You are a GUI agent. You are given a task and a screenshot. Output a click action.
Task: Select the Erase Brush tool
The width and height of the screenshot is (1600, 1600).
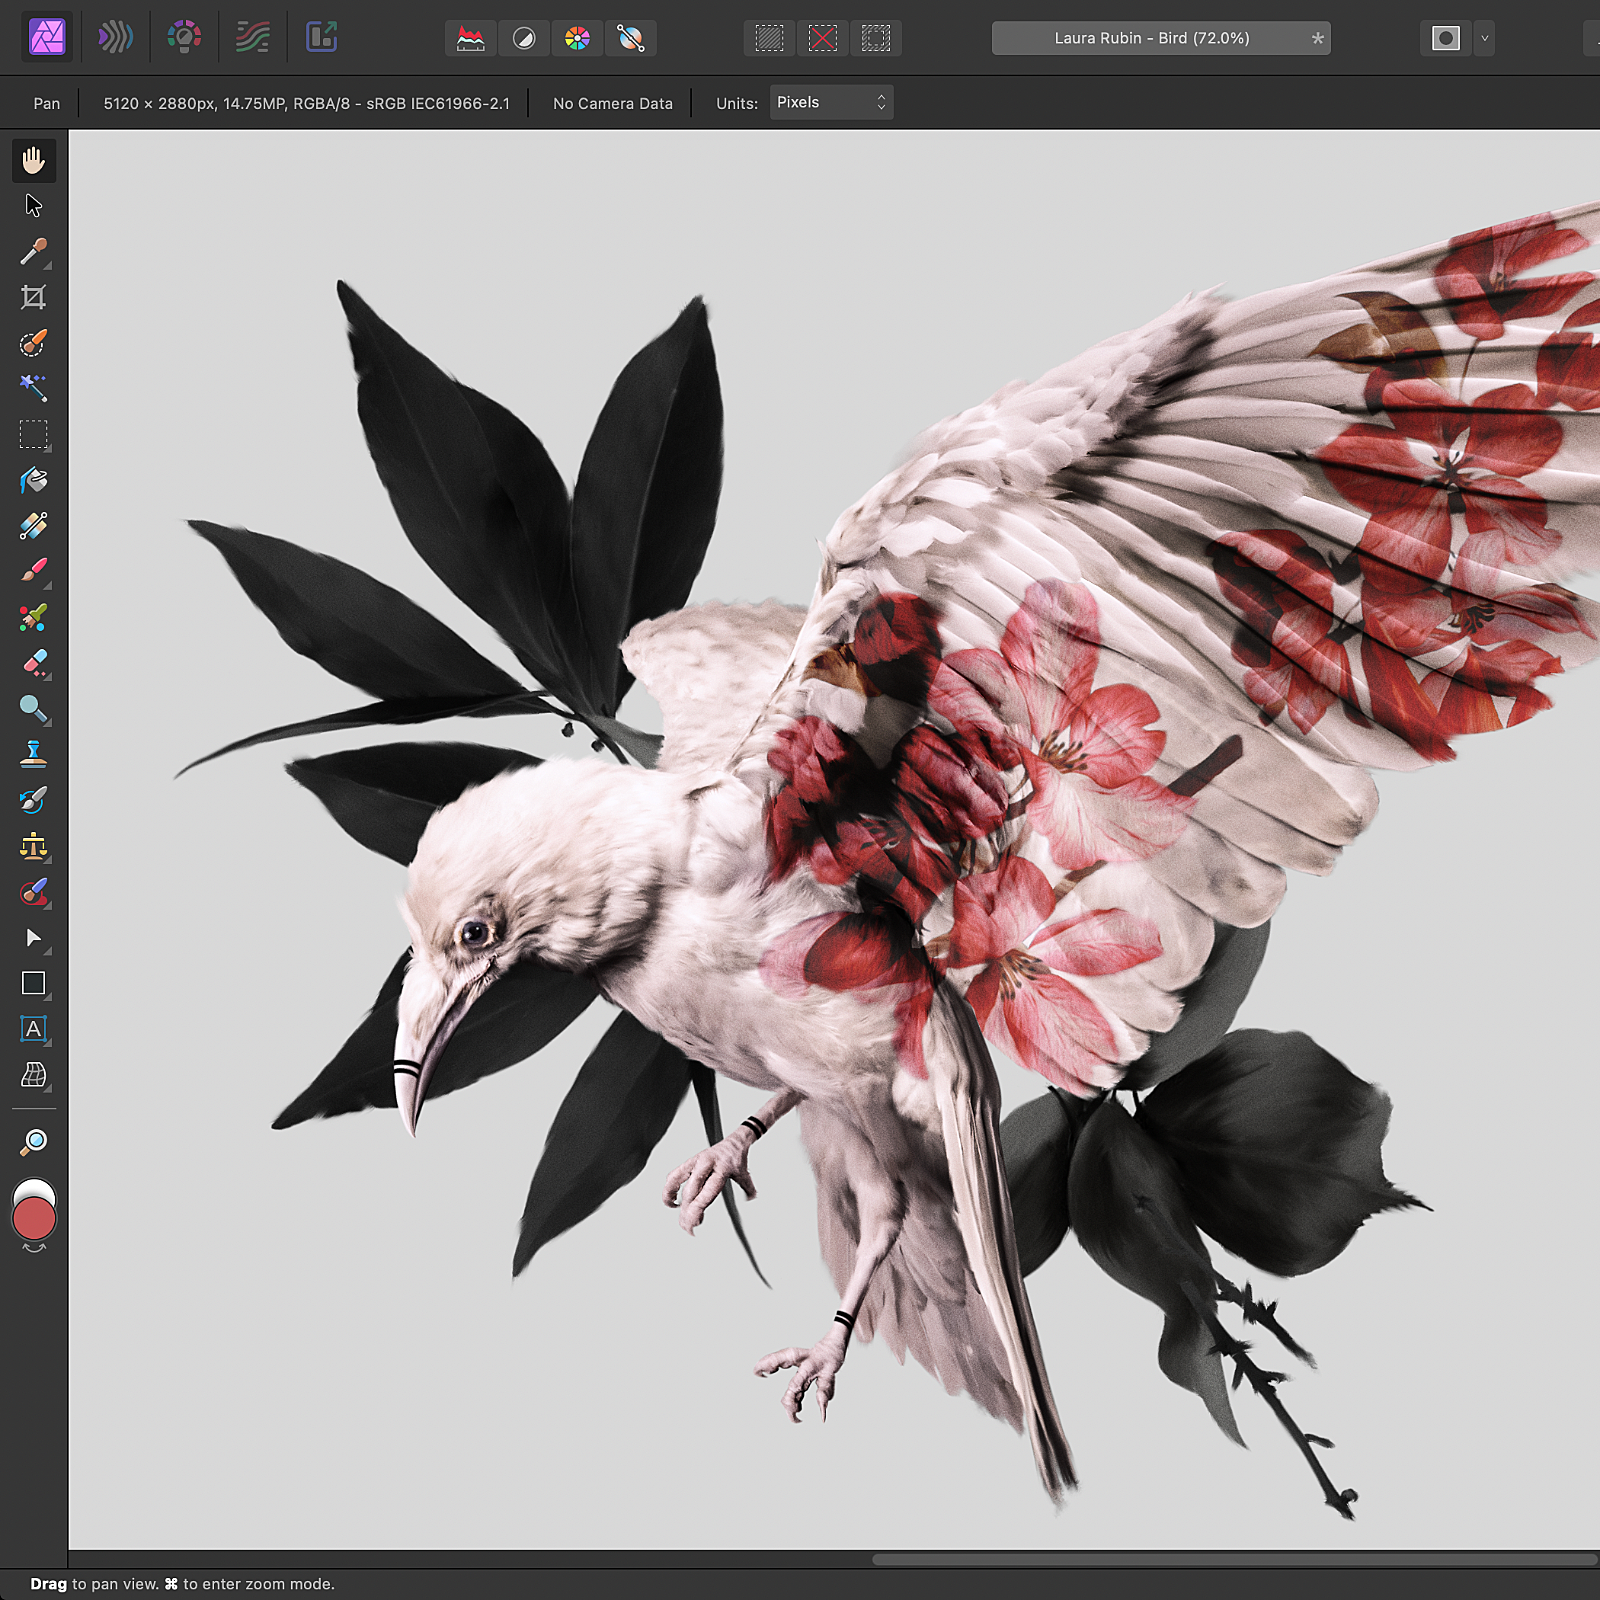(33, 663)
